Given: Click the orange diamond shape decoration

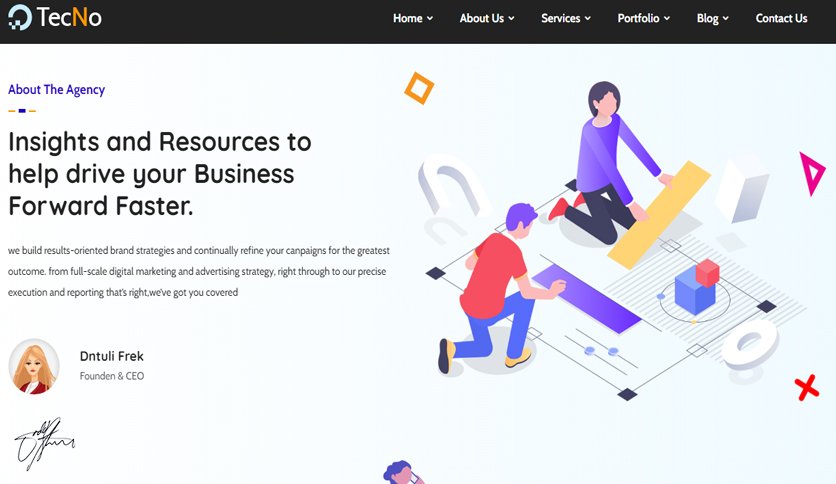Looking at the screenshot, I should tap(419, 88).
